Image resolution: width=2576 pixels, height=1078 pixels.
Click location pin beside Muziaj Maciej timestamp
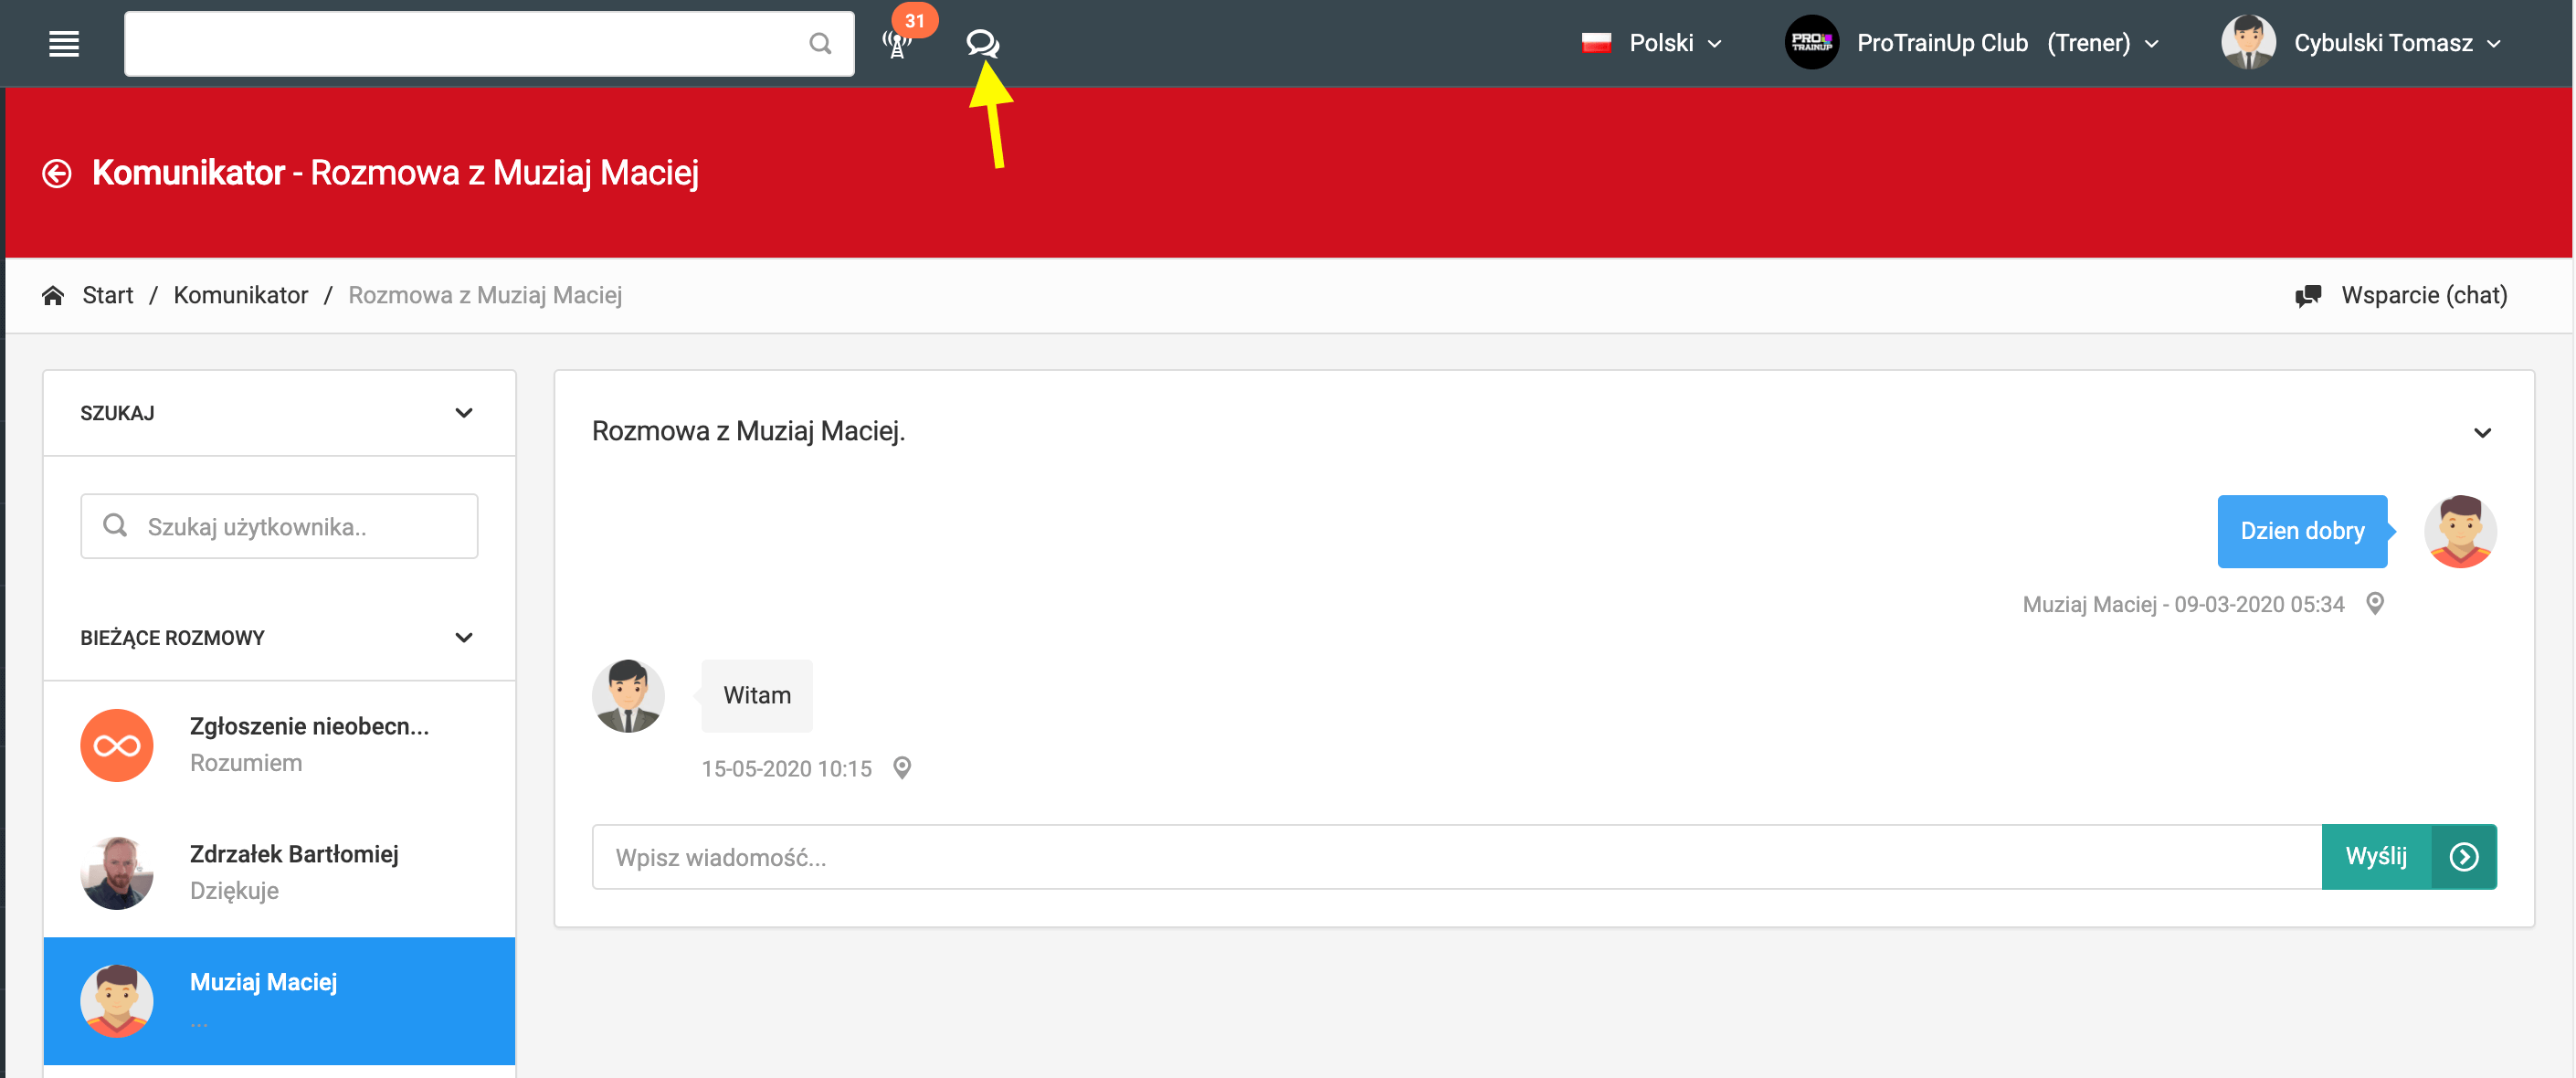[x=2374, y=603]
